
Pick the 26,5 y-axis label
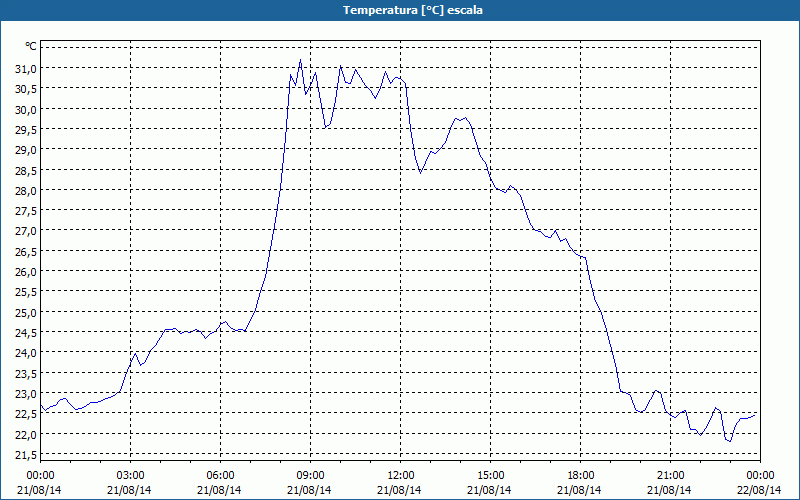(27, 251)
